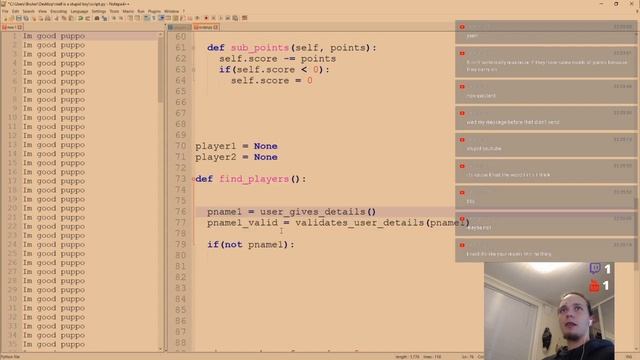Click the Undo toolbar icon
Viewport: 640px width, 360px height.
[x=80, y=18]
